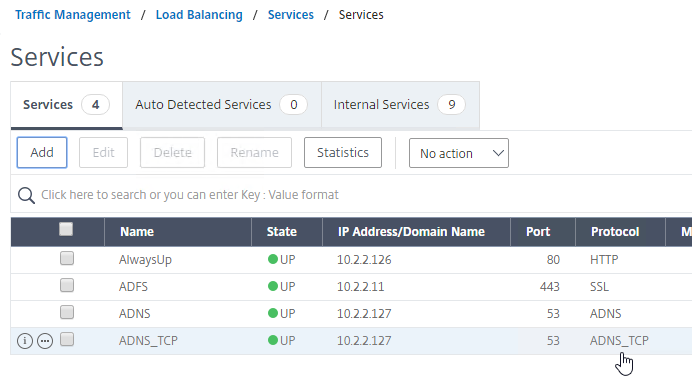
Task: Click green UP status dot for ADFS
Action: [273, 286]
